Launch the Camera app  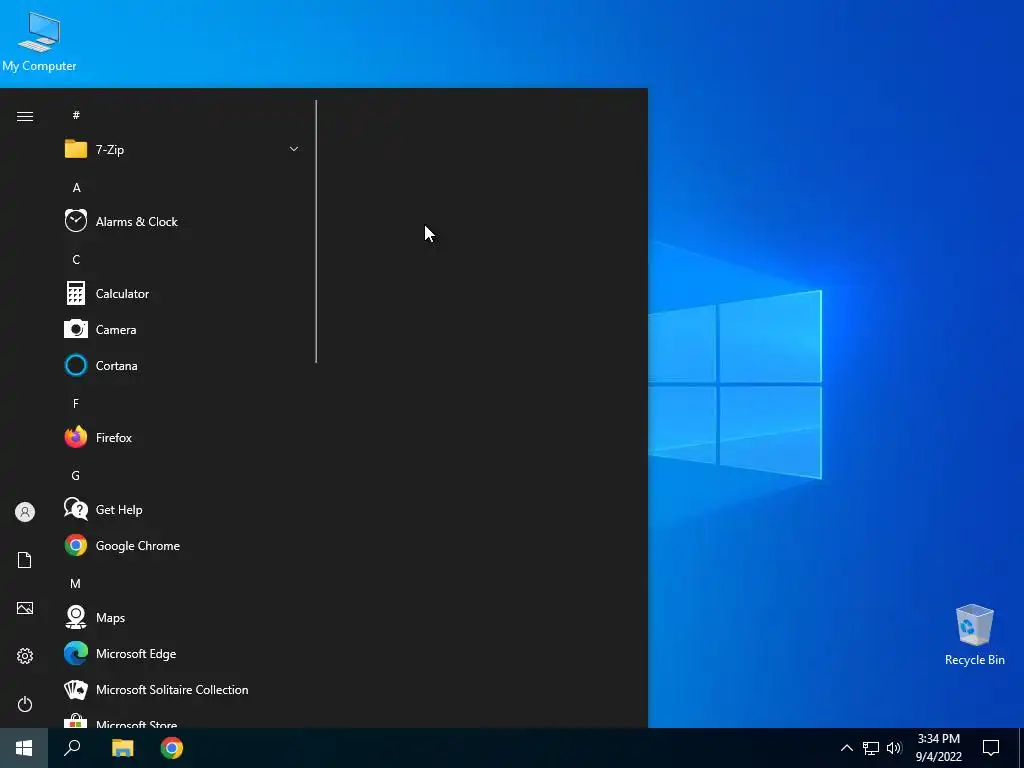(x=183, y=330)
